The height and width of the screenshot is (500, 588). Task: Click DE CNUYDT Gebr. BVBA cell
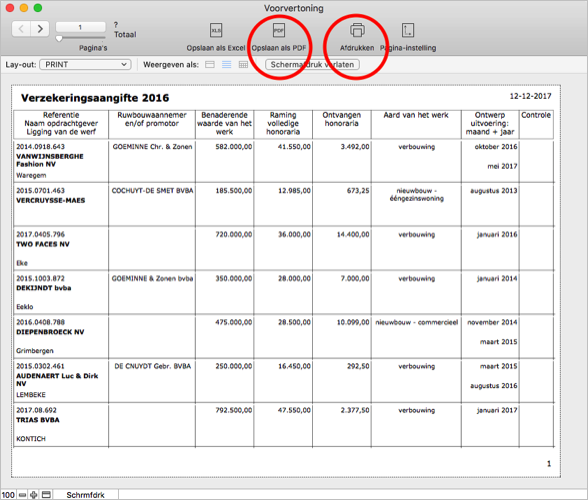153,366
